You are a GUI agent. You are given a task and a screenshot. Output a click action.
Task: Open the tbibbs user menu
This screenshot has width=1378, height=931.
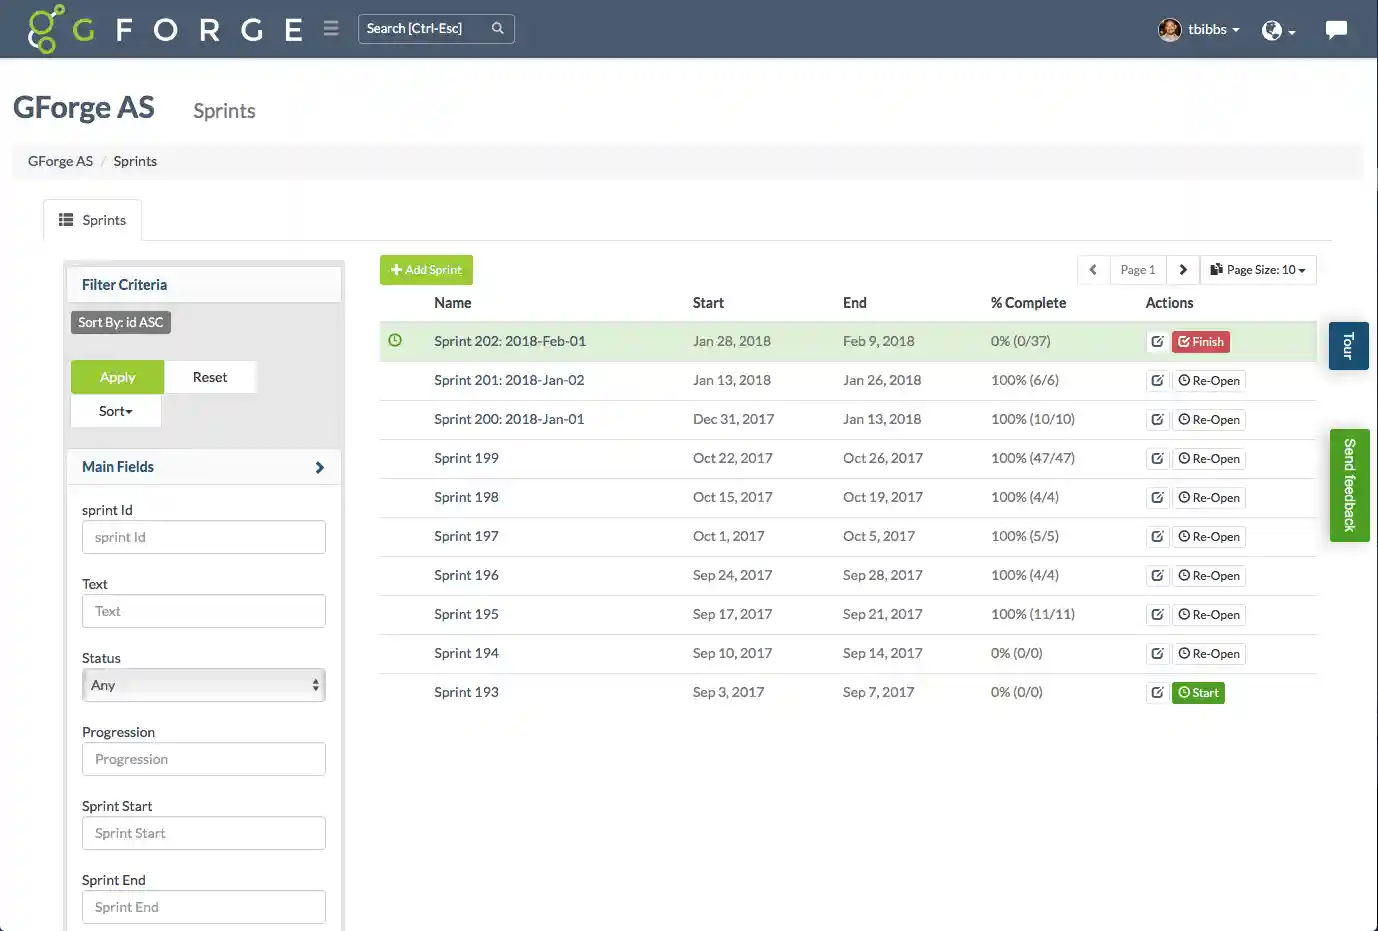click(x=1199, y=29)
